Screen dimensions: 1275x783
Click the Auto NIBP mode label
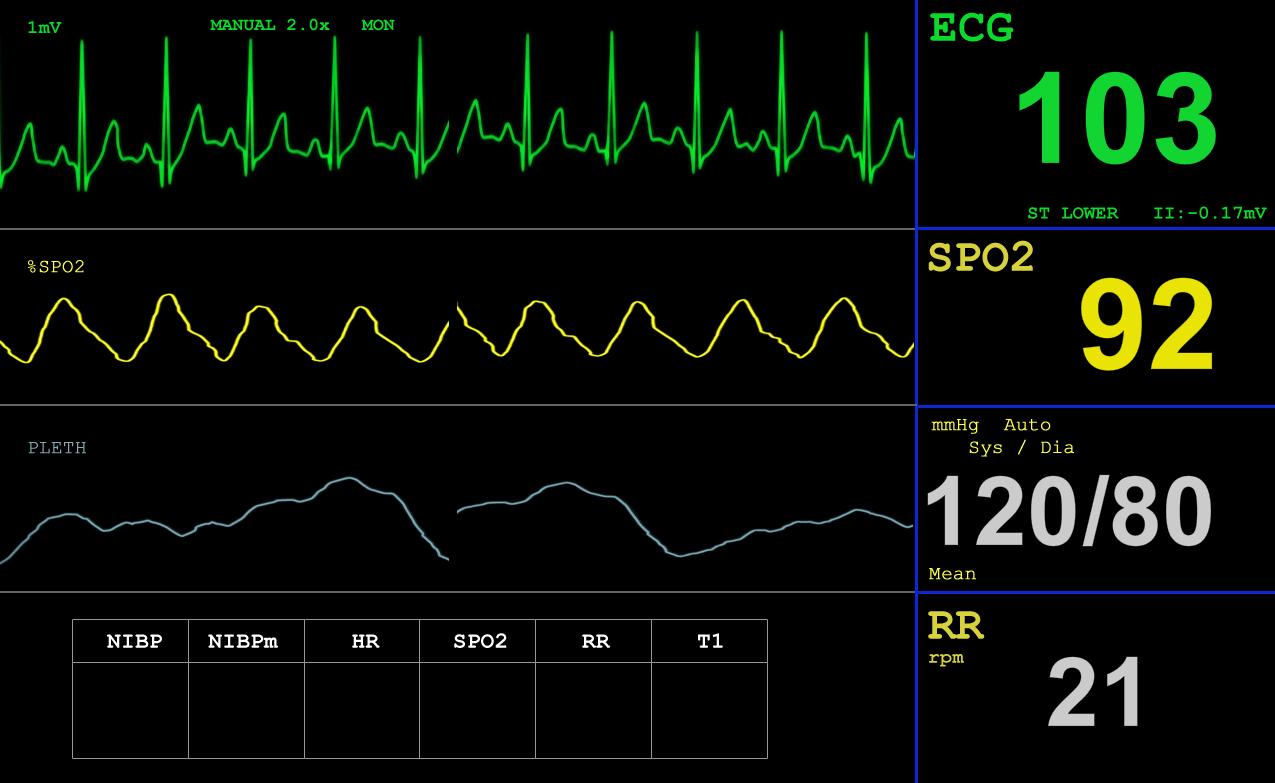1027,425
